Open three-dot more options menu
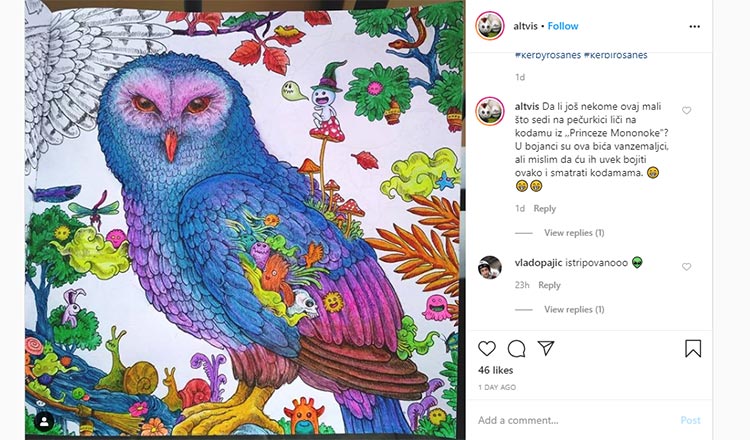The height and width of the screenshot is (440, 750). [694, 26]
